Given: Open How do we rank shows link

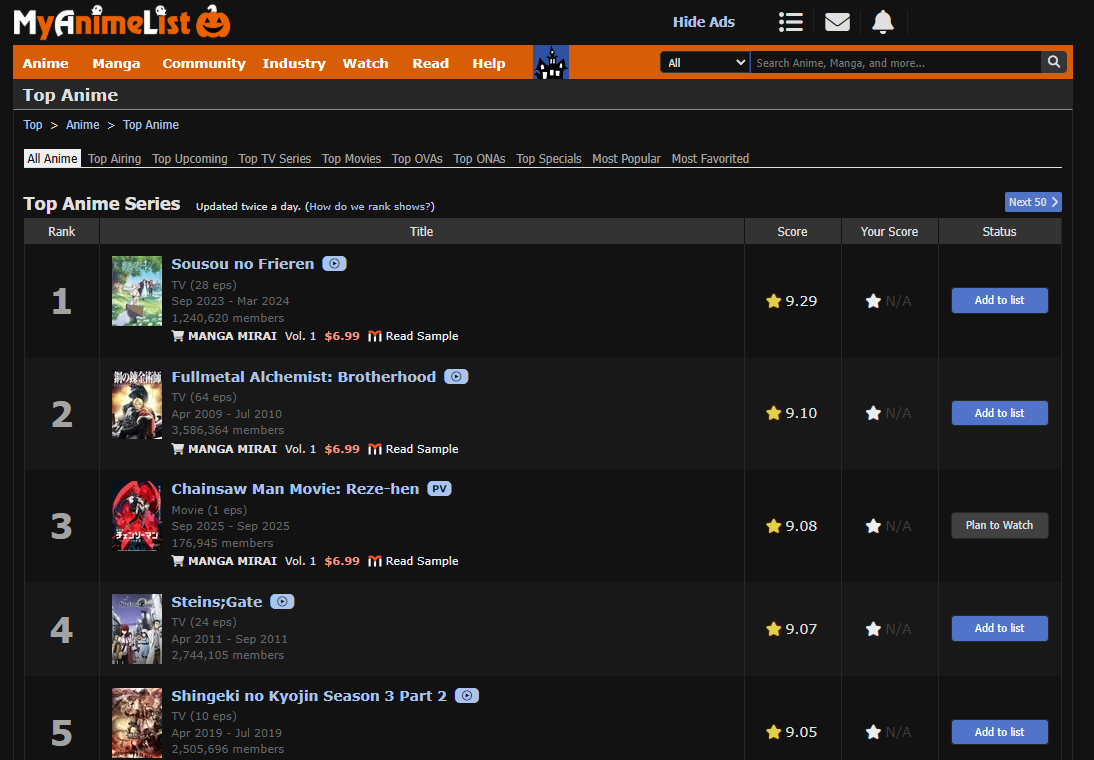Looking at the screenshot, I should (x=370, y=207).
